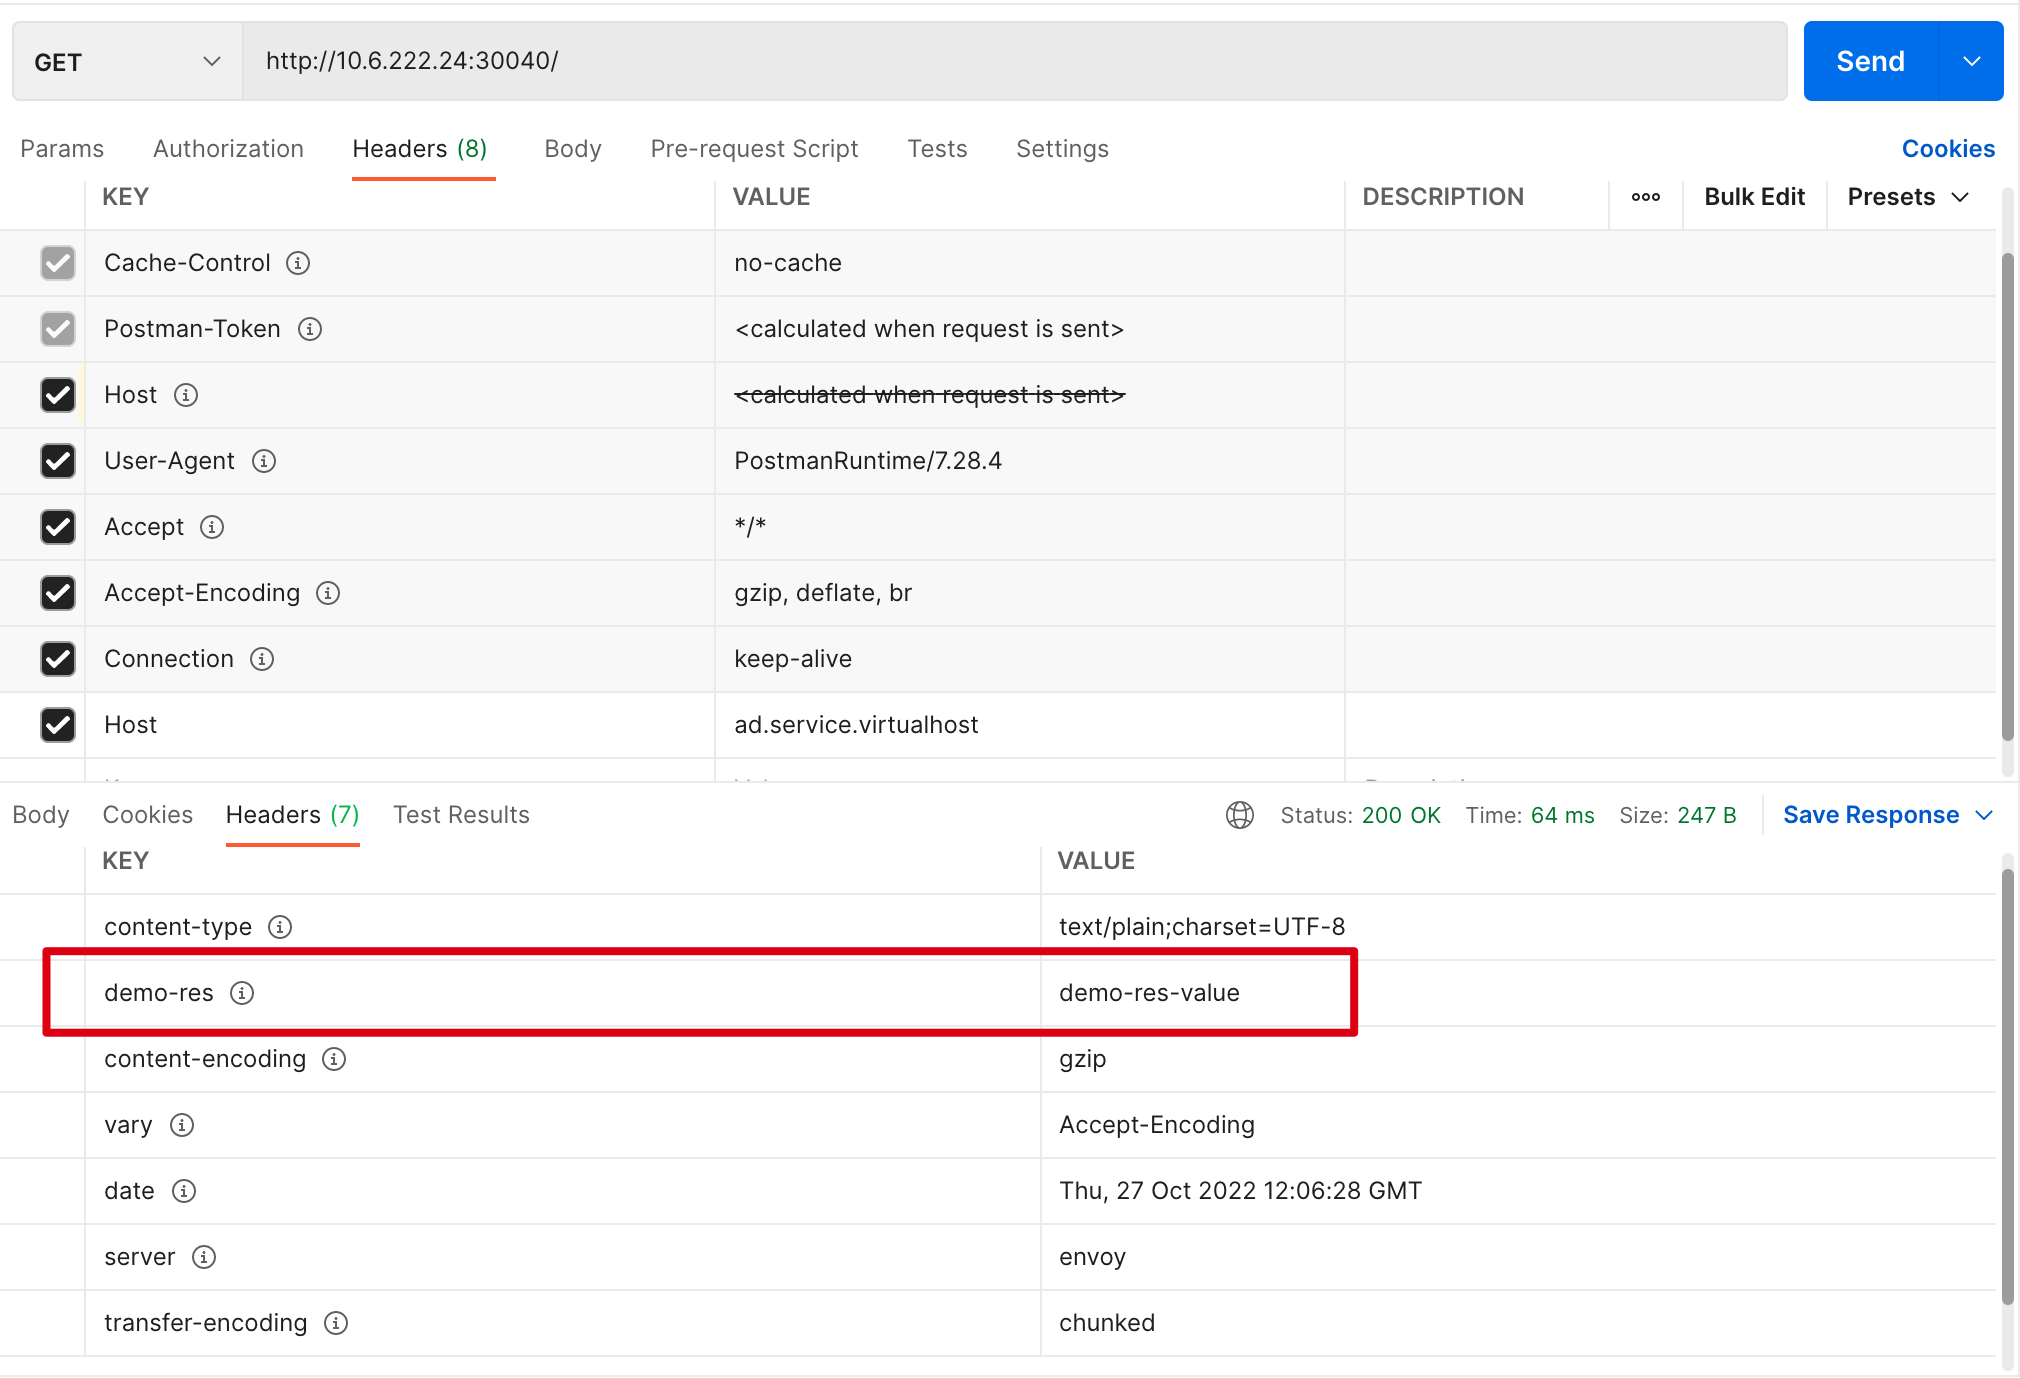Click info icon next to Cache-Control

298,263
